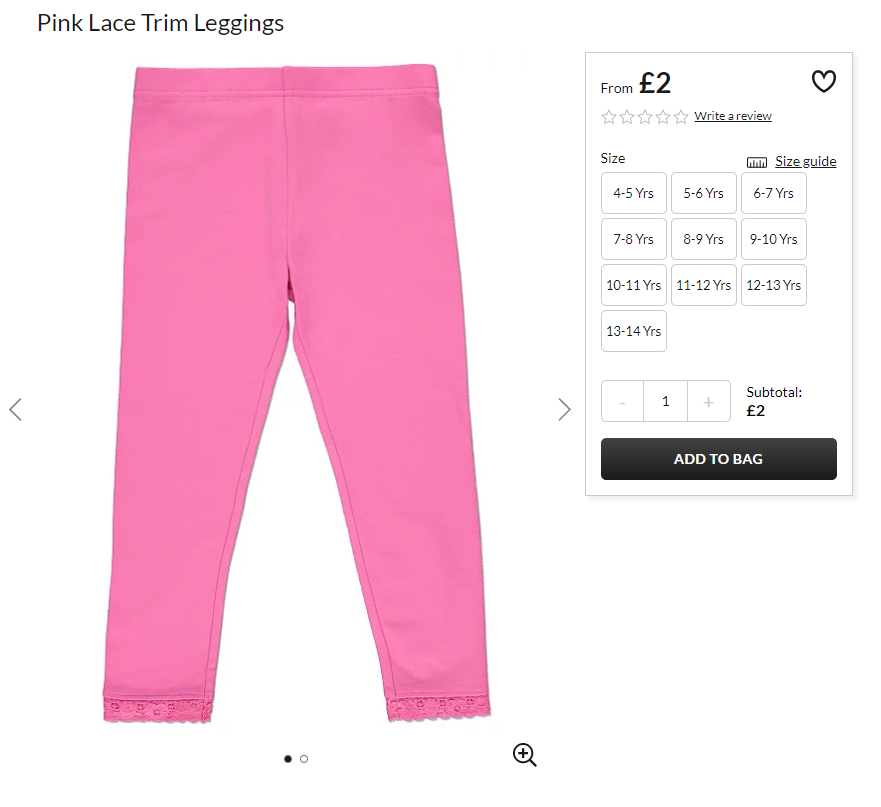Image resolution: width=881 pixels, height=807 pixels.
Task: Decrease quantity with minus button
Action: click(623, 402)
